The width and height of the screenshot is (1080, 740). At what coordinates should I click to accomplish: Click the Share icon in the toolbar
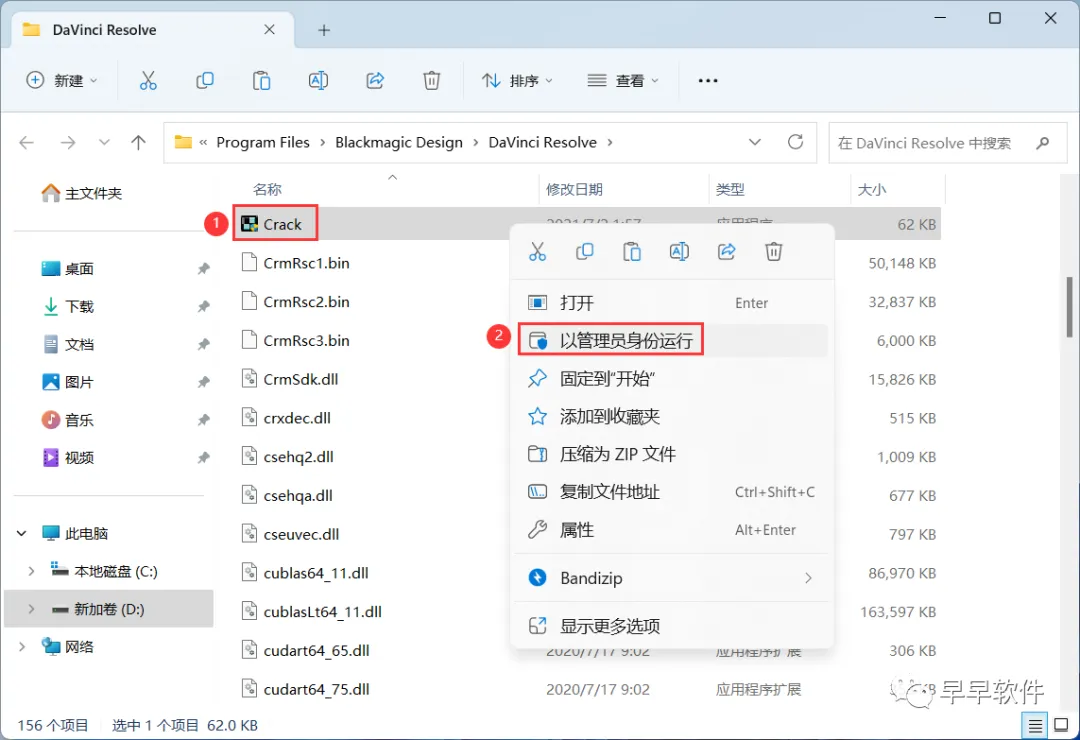pyautogui.click(x=375, y=81)
